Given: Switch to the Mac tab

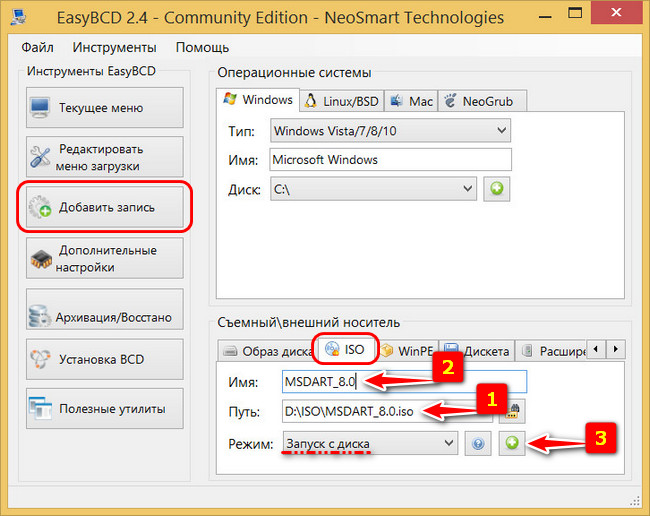Looking at the screenshot, I should click(x=411, y=101).
